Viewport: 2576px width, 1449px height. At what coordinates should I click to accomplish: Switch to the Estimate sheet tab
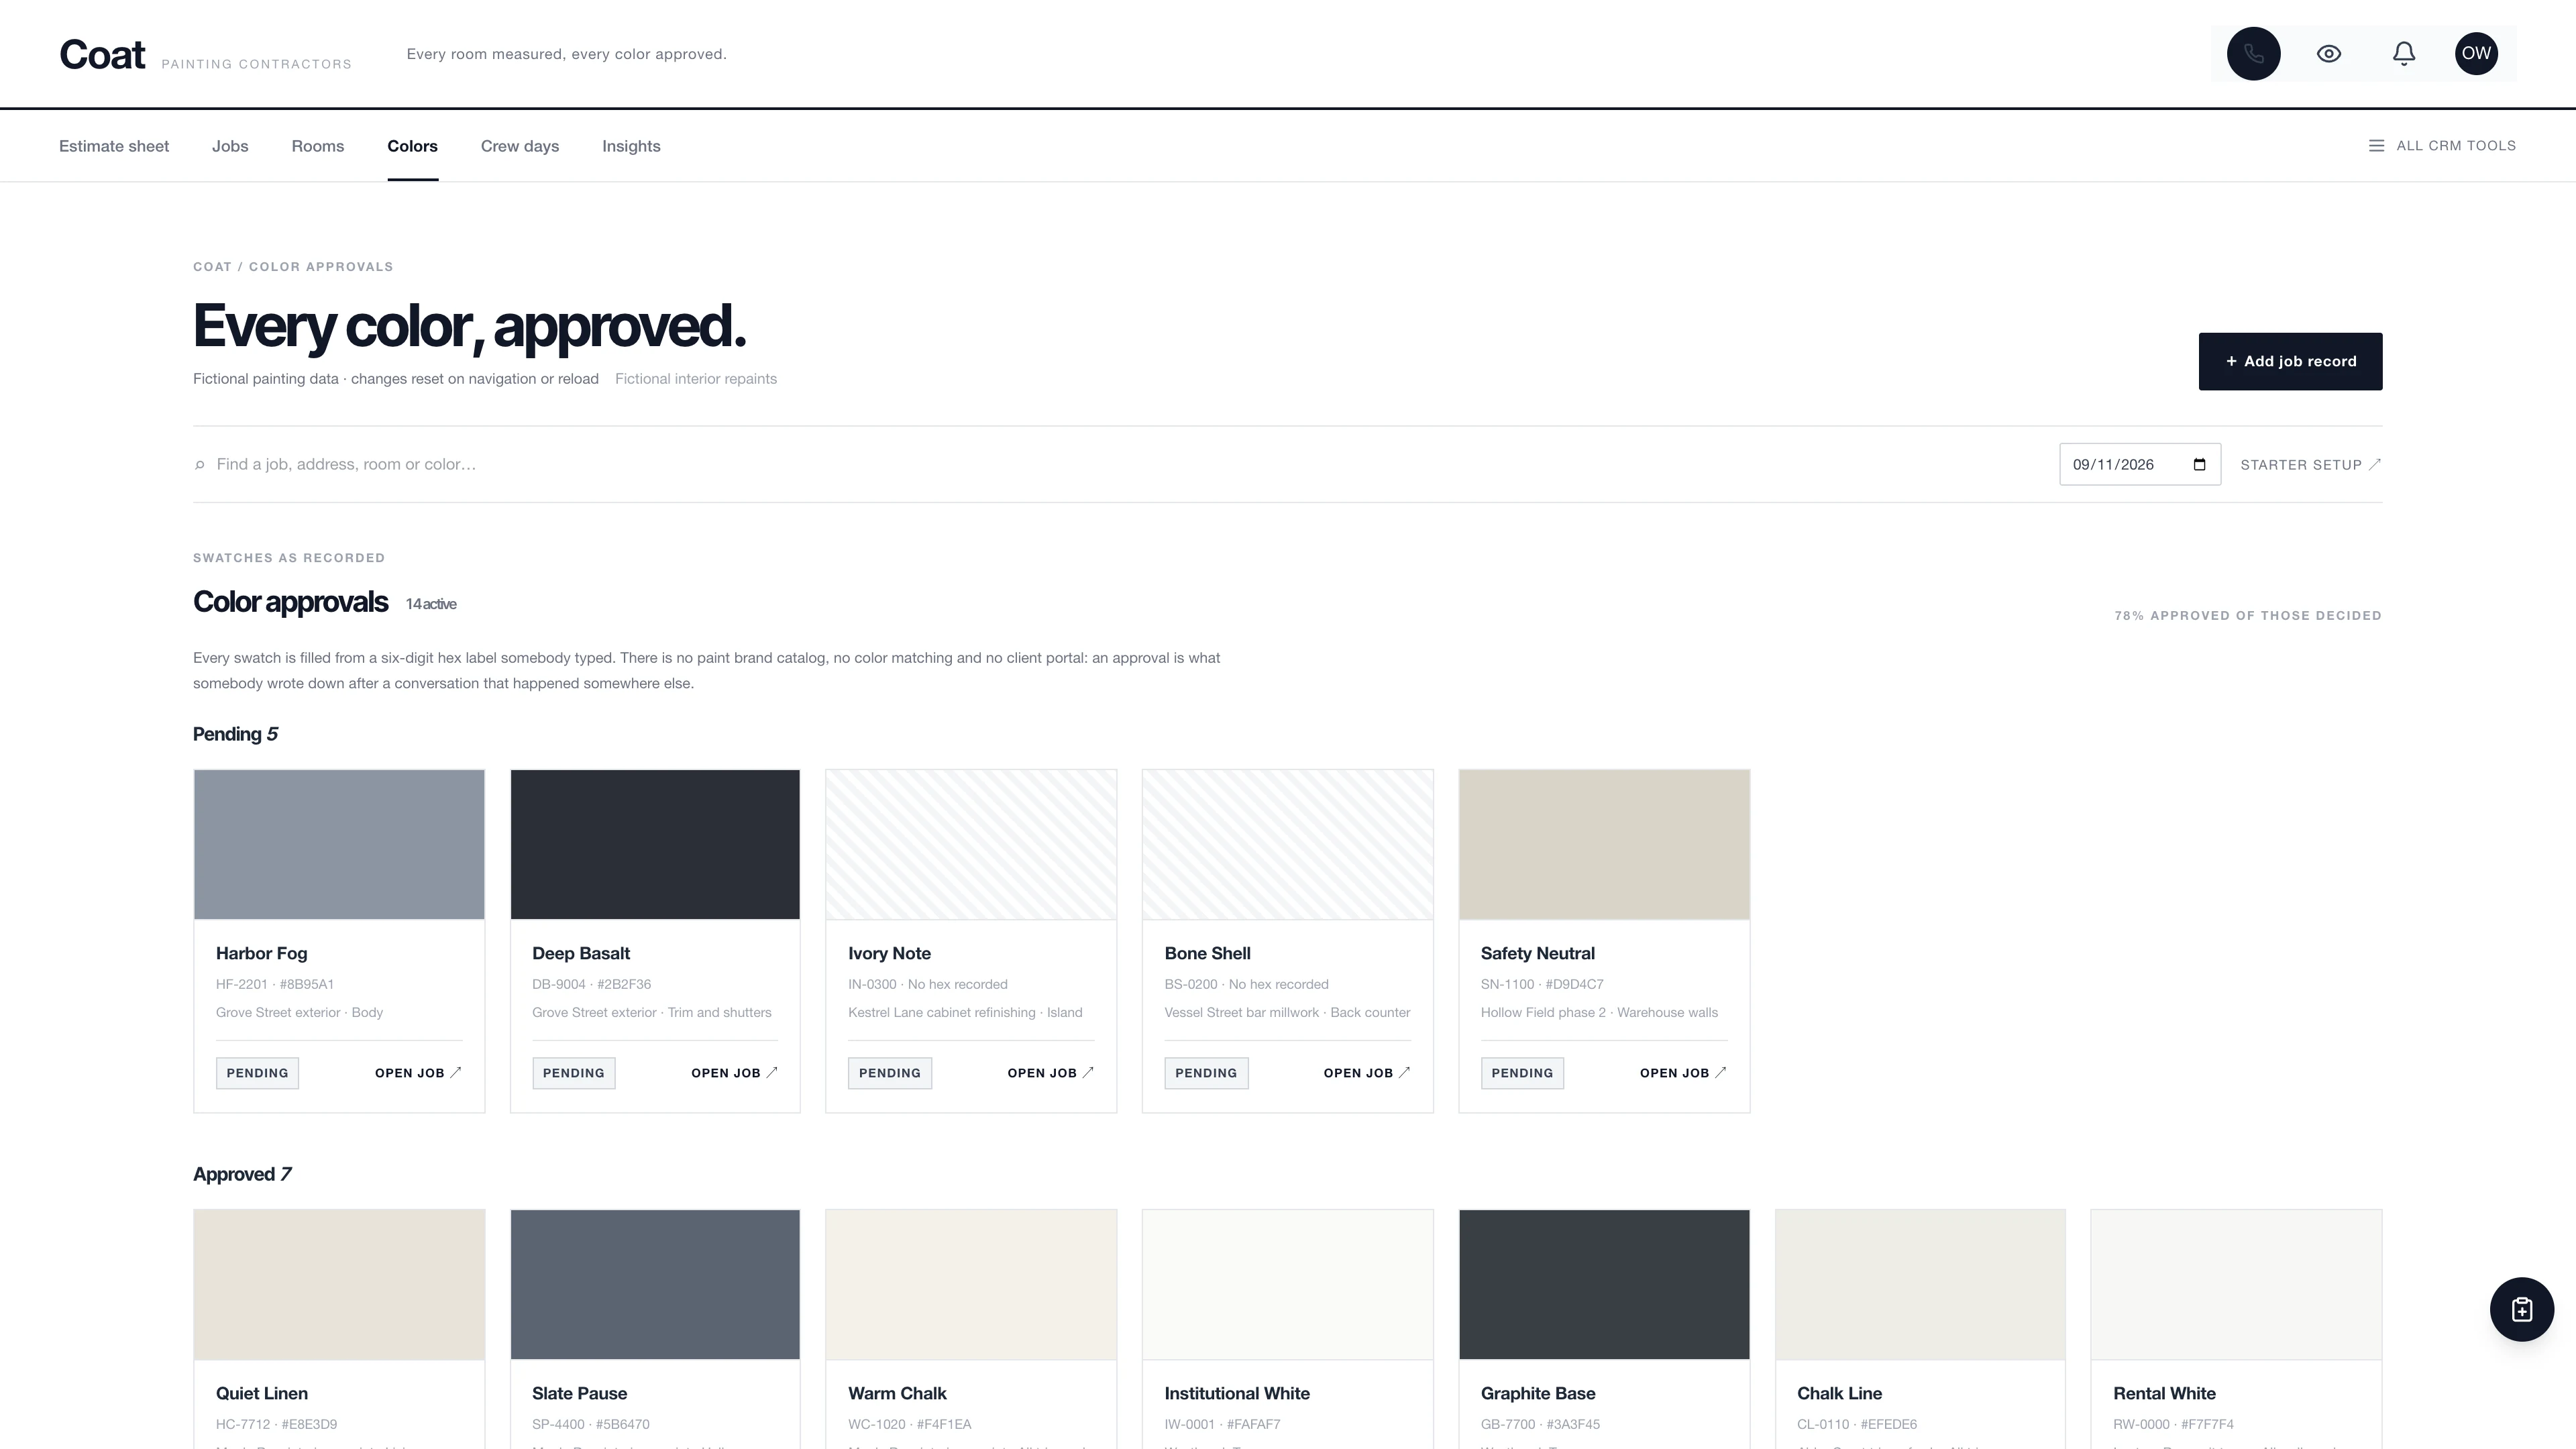(x=114, y=146)
